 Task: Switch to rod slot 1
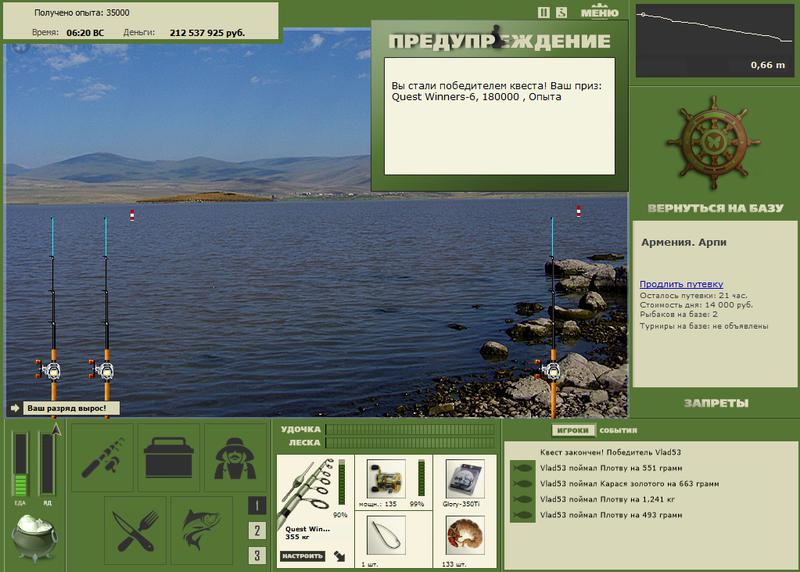tap(257, 506)
